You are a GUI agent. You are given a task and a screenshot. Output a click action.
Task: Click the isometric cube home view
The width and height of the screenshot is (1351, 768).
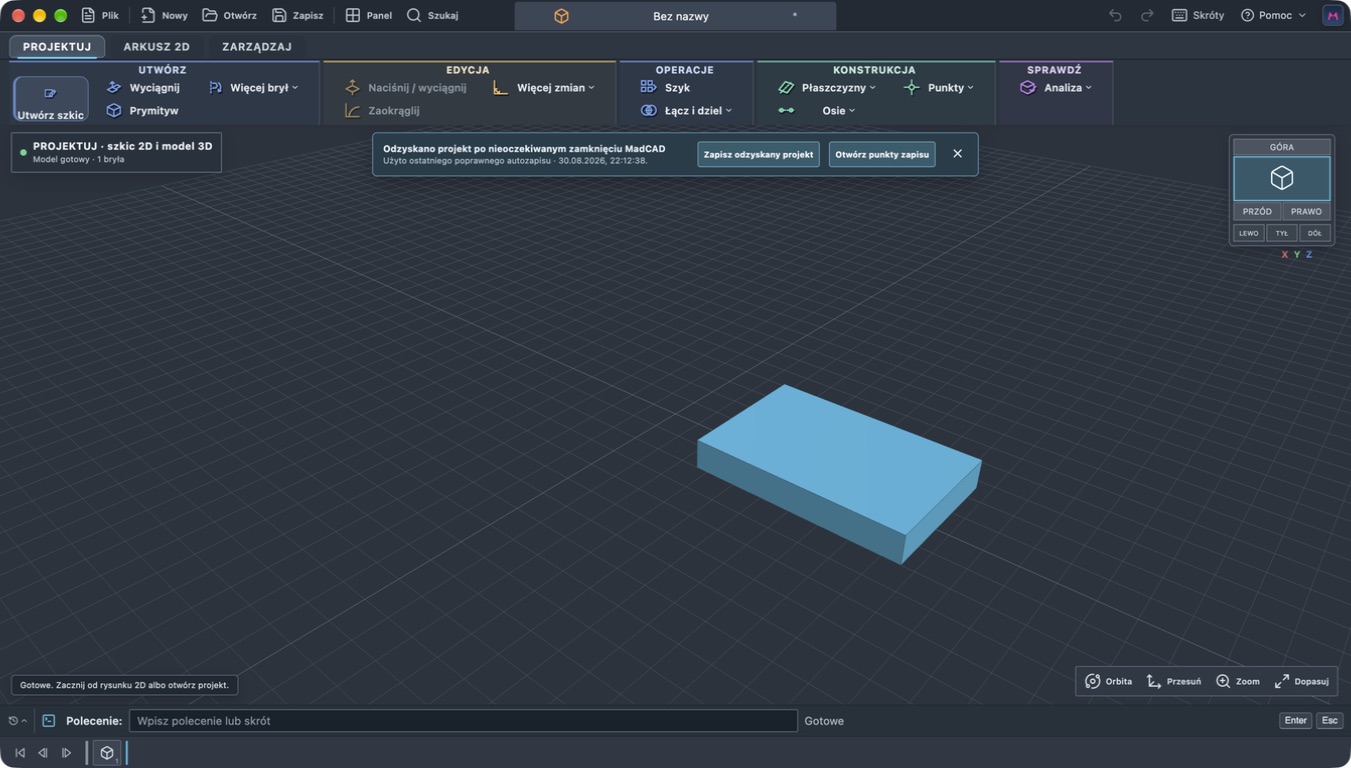pyautogui.click(x=1282, y=179)
